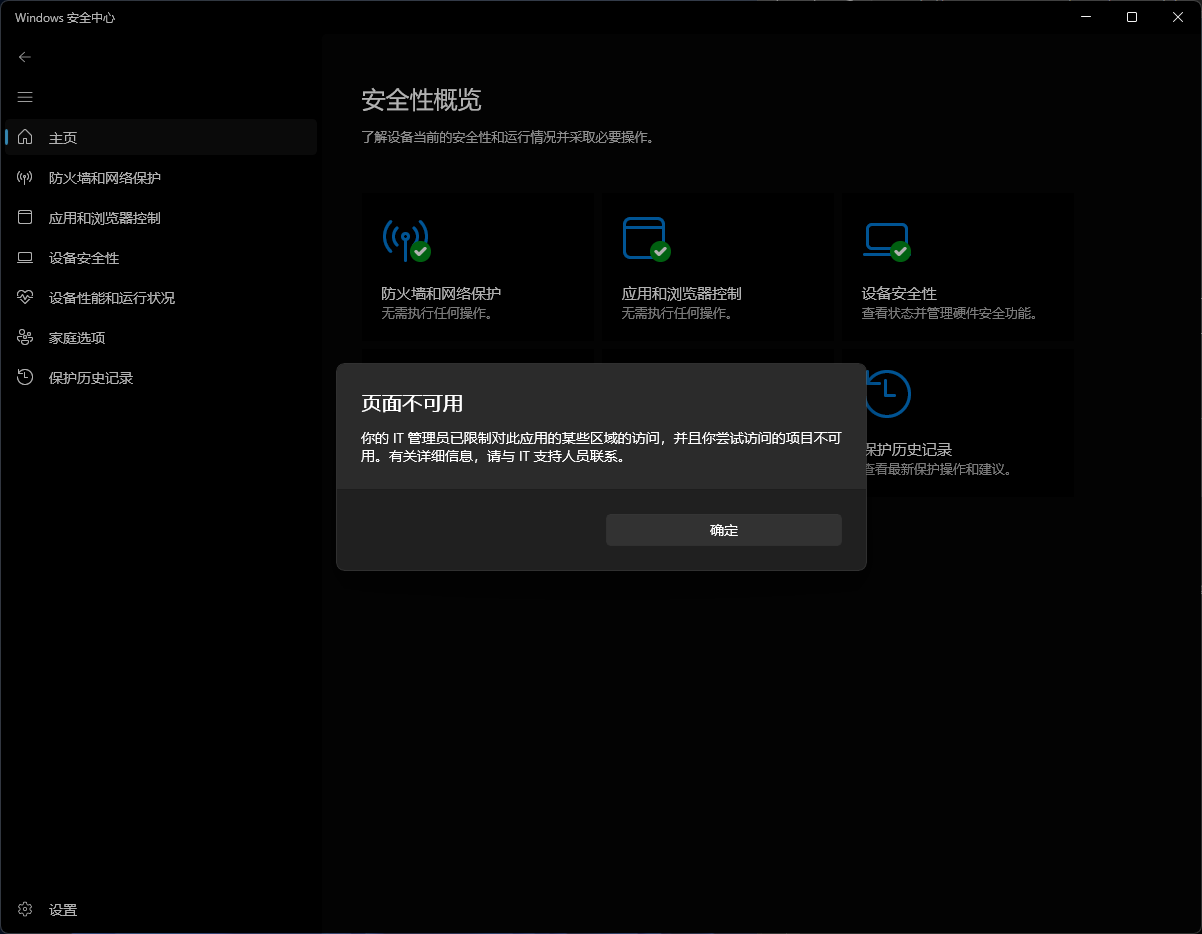1202x934 pixels.
Task: Click the app and browser control sidebar icon
Action: (x=25, y=217)
